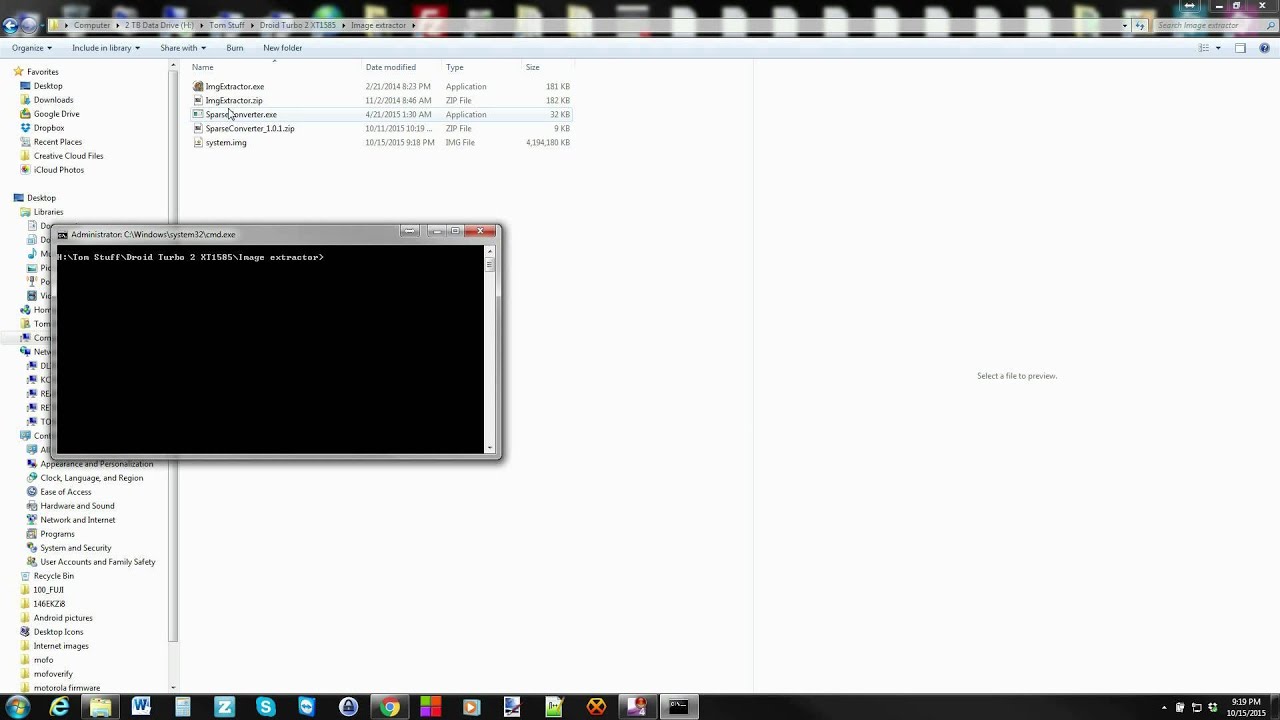Screen dimensions: 1280x720
Task: Open Microsoft Word from taskbar
Action: click(x=141, y=707)
